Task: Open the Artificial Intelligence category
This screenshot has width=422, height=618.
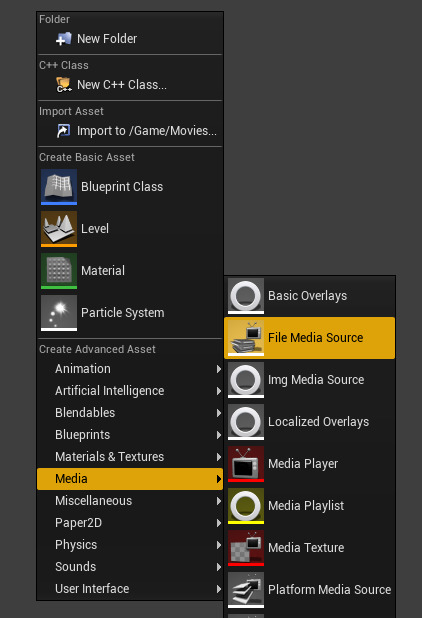Action: 130,391
